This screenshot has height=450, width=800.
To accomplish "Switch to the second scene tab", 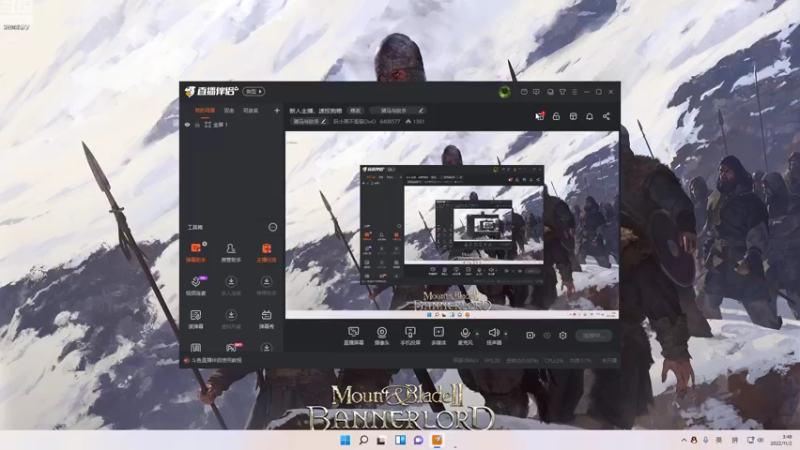I will [229, 110].
